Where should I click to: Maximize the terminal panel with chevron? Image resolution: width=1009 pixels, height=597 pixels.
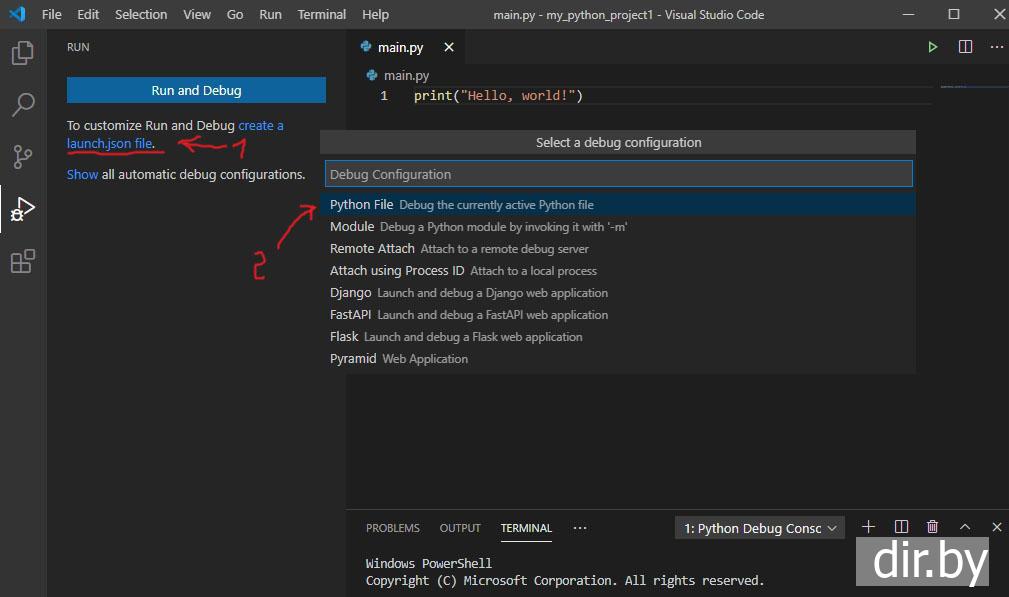965,527
